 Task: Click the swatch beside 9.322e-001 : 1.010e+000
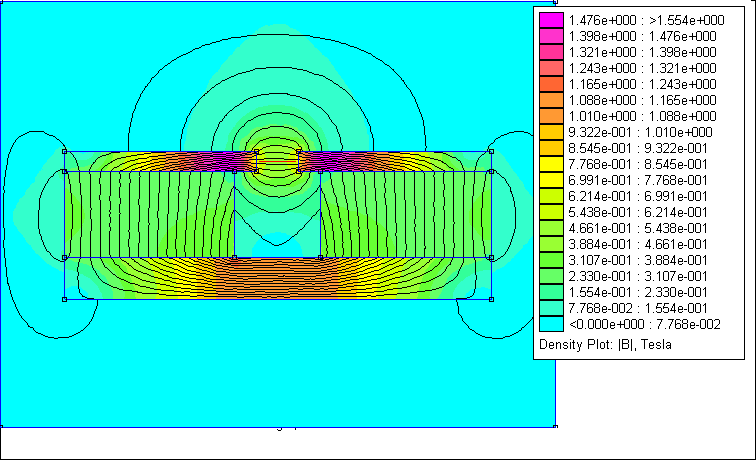coord(551,132)
